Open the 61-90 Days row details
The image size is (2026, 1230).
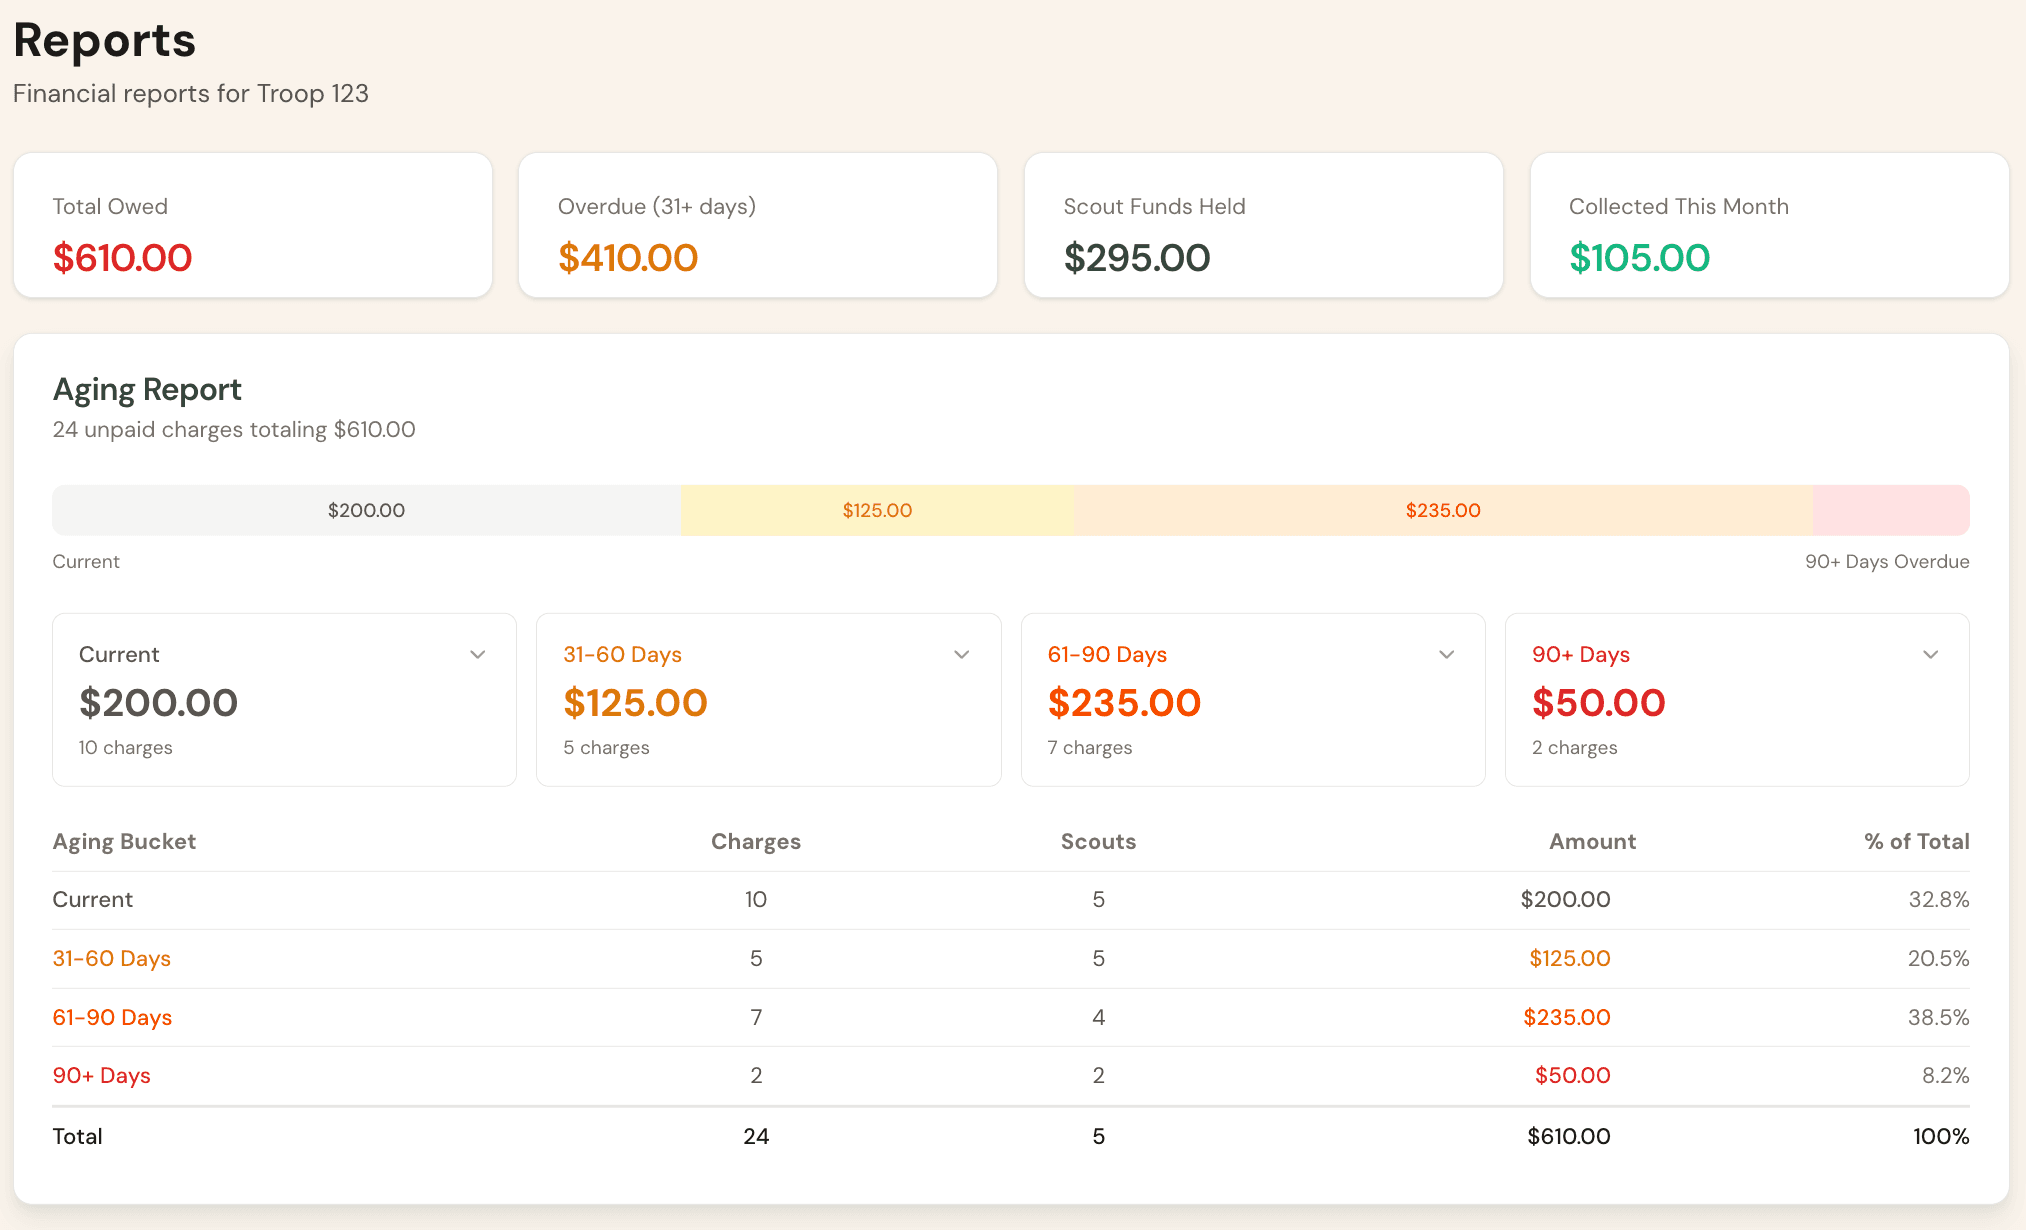pyautogui.click(x=112, y=1017)
